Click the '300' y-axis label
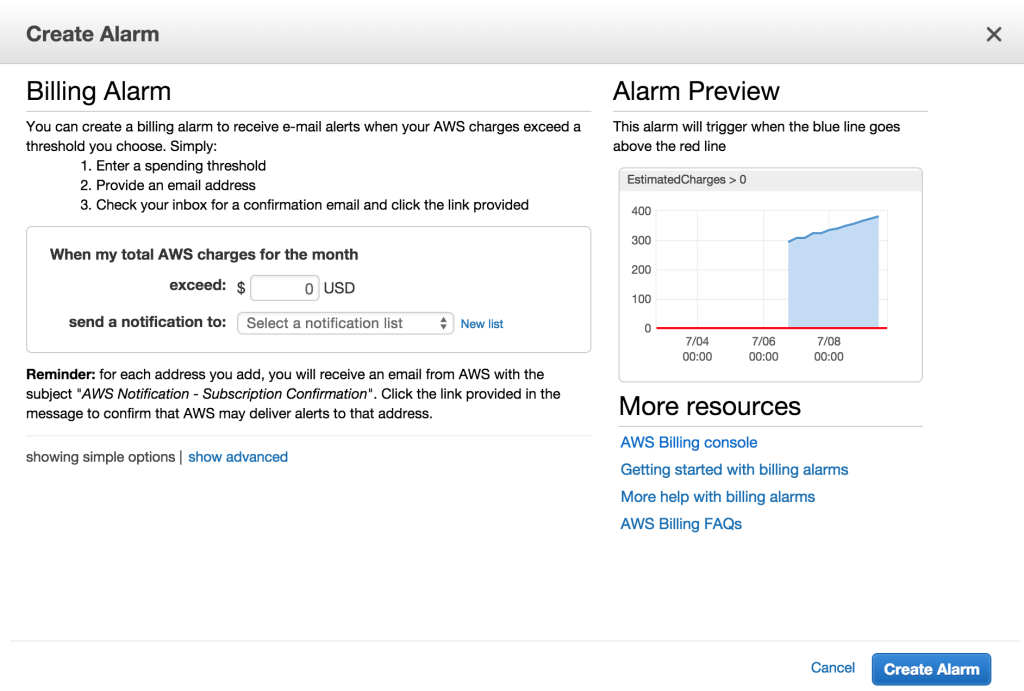1024x691 pixels. click(641, 240)
